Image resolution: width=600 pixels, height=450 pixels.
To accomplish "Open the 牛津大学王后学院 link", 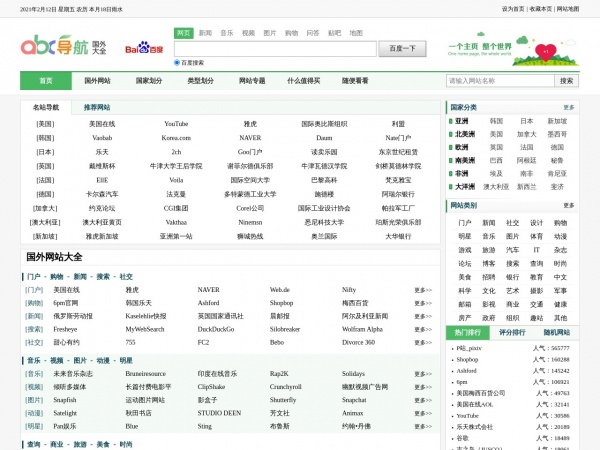I will coord(176,166).
